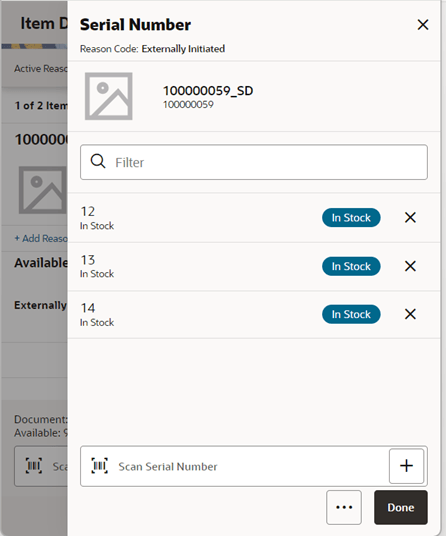Remove serial number 12
Screen dimensions: 446x536
(x=410, y=217)
